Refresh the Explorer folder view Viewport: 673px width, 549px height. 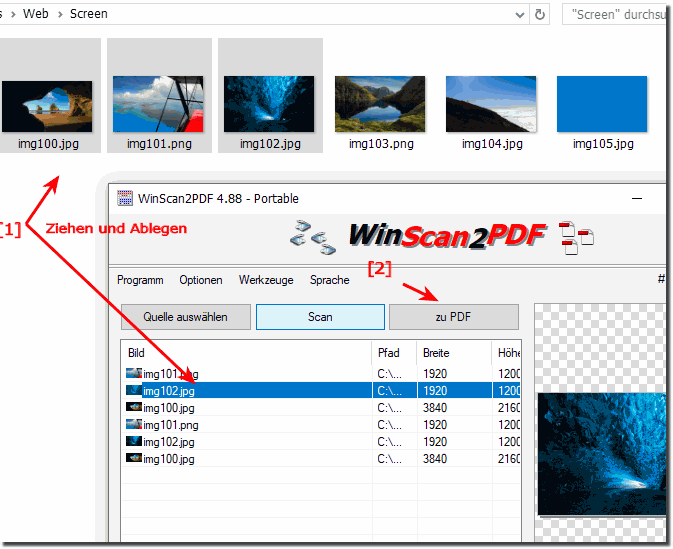(540, 15)
